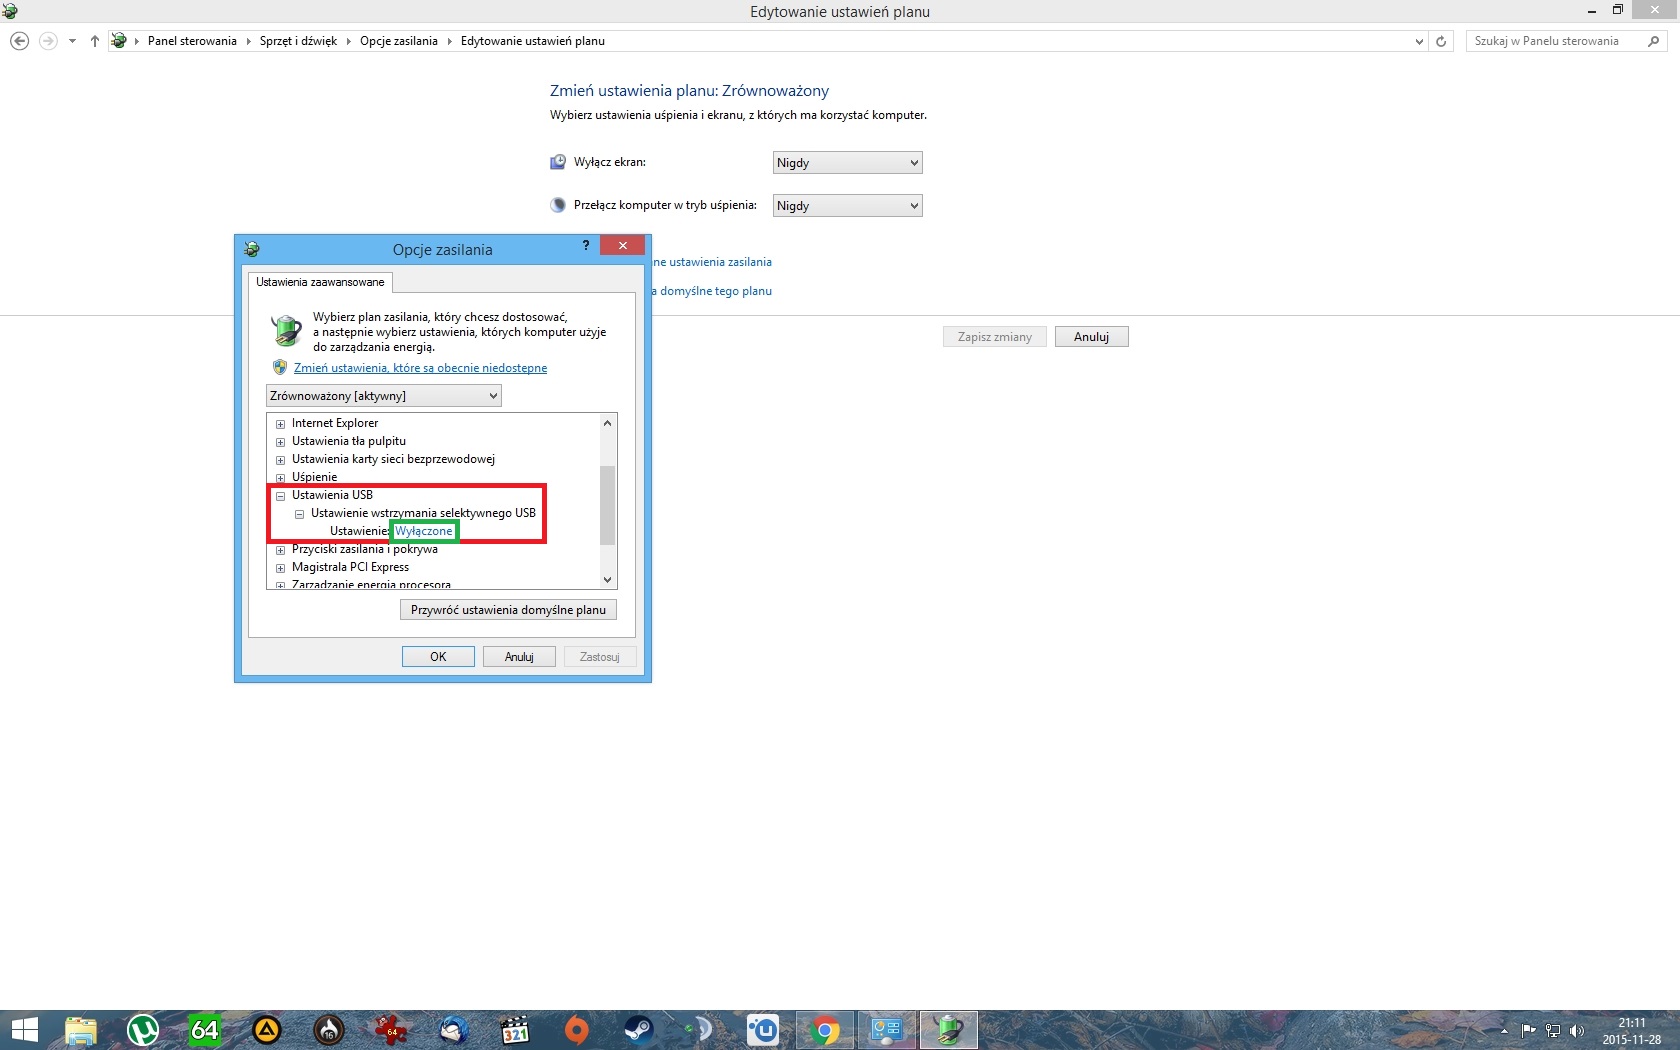Viewport: 1680px width, 1050px height.
Task: Expand the 'Magistrala PCI Express' node
Action: [281, 568]
